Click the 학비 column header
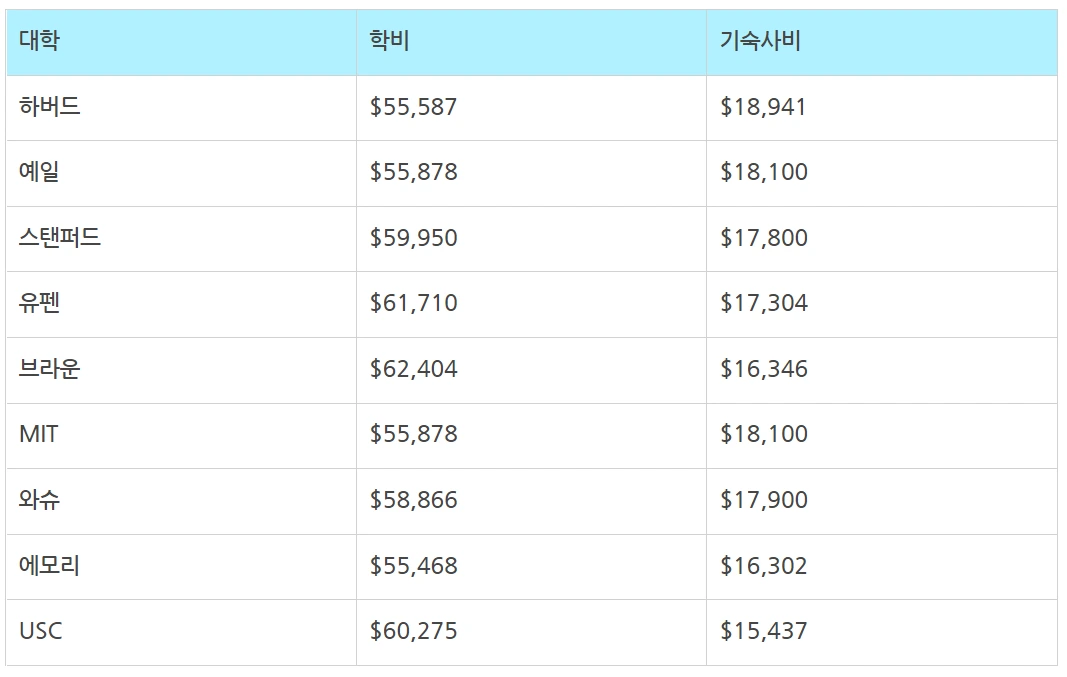 point(389,41)
